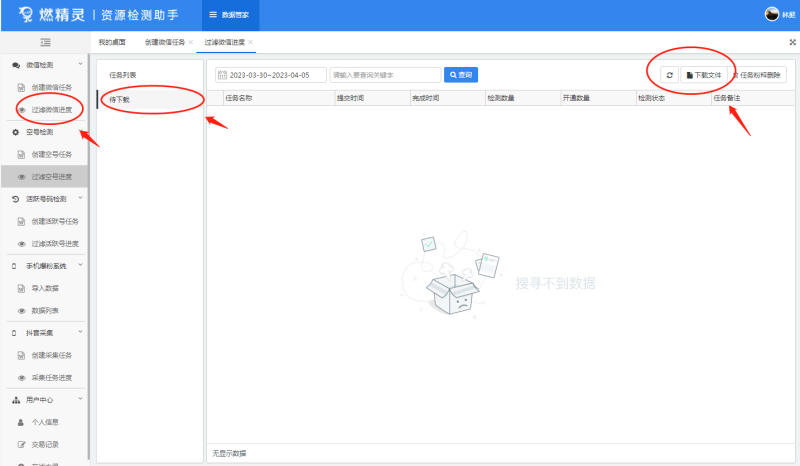
Task: Collapse the 微信检测 sidebar section
Action: (x=80, y=65)
